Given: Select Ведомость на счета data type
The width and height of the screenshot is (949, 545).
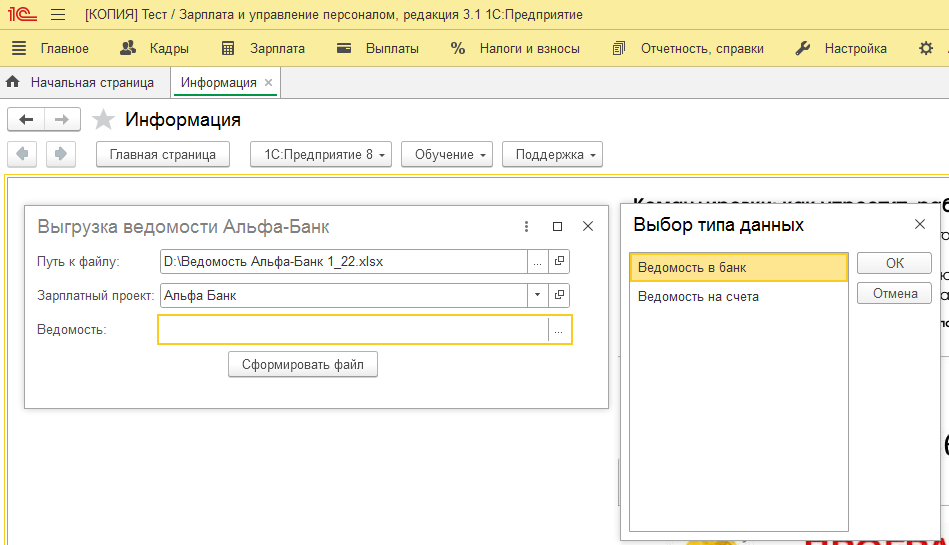Looking at the screenshot, I should (738, 297).
